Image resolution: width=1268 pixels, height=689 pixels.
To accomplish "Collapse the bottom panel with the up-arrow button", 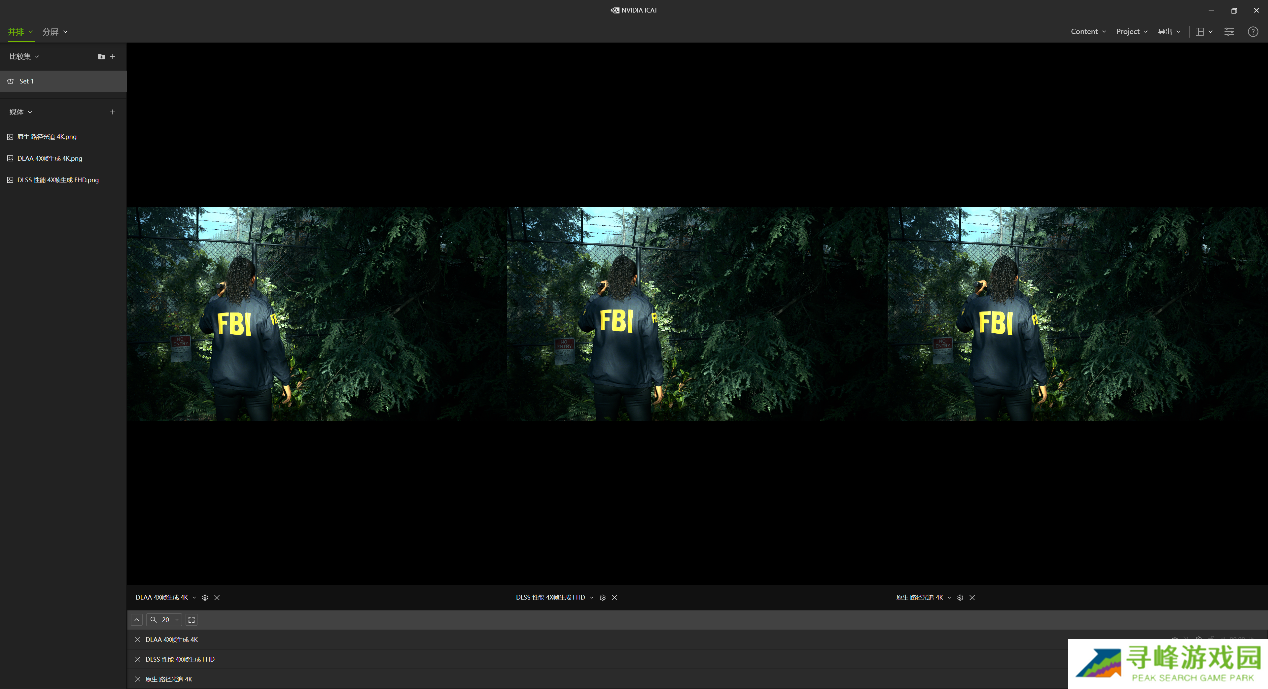I will (137, 620).
